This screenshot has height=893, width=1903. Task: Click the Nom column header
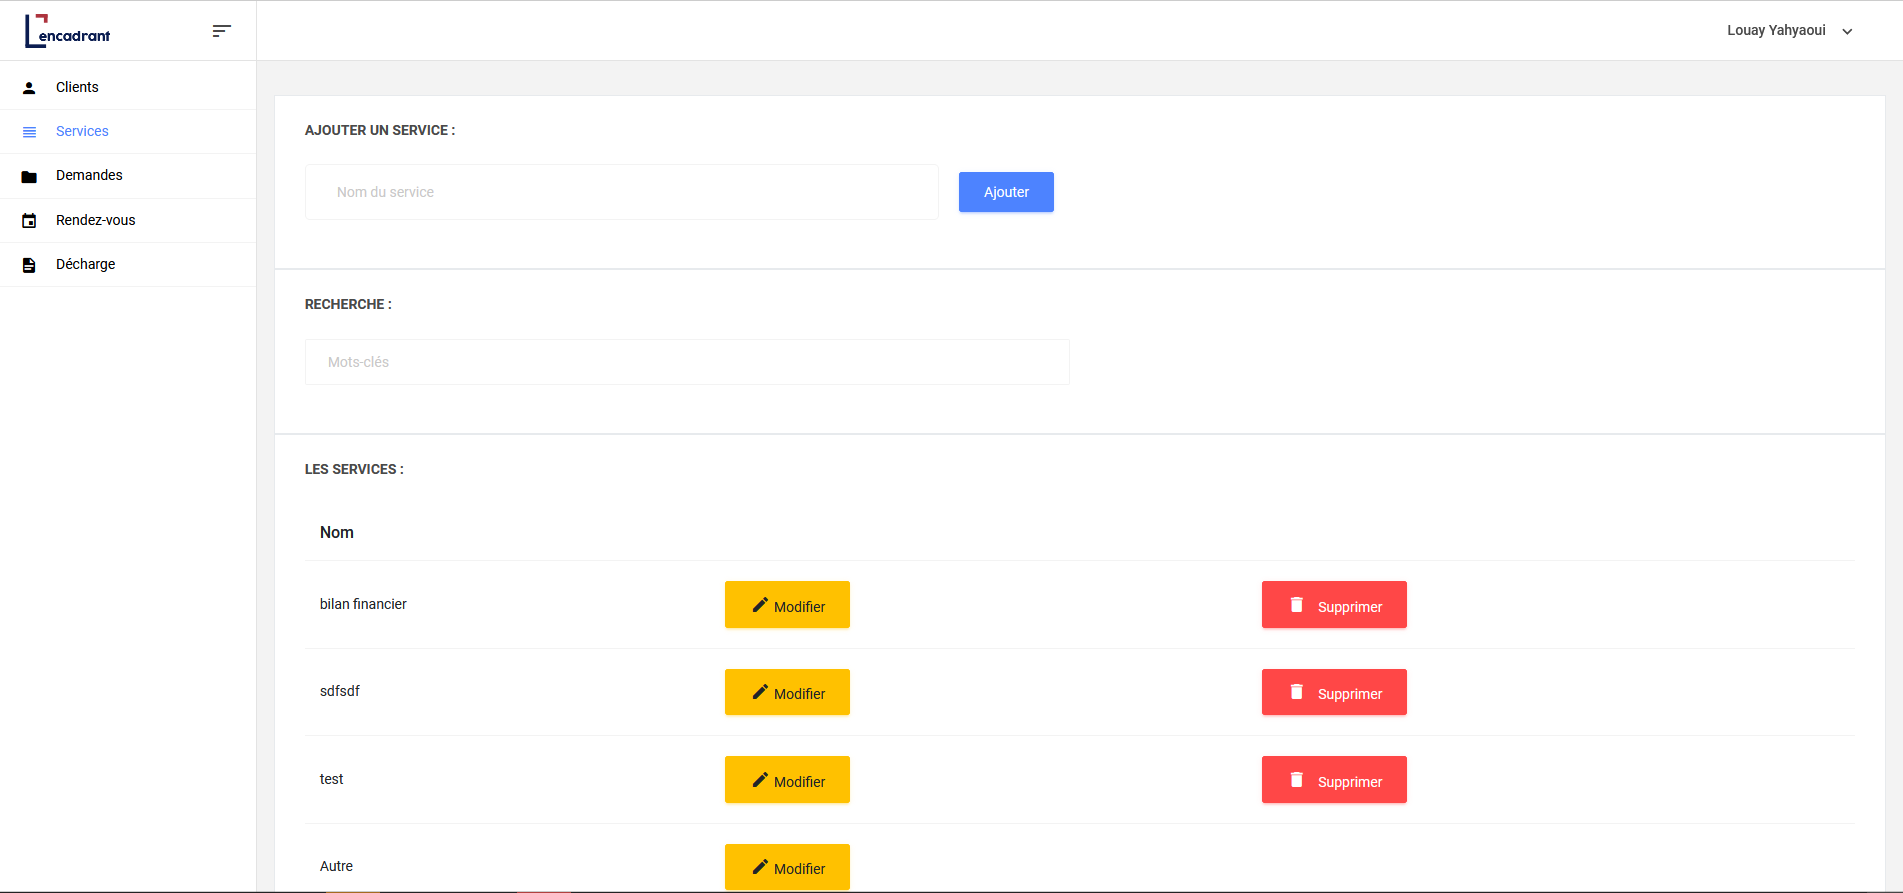coord(337,532)
